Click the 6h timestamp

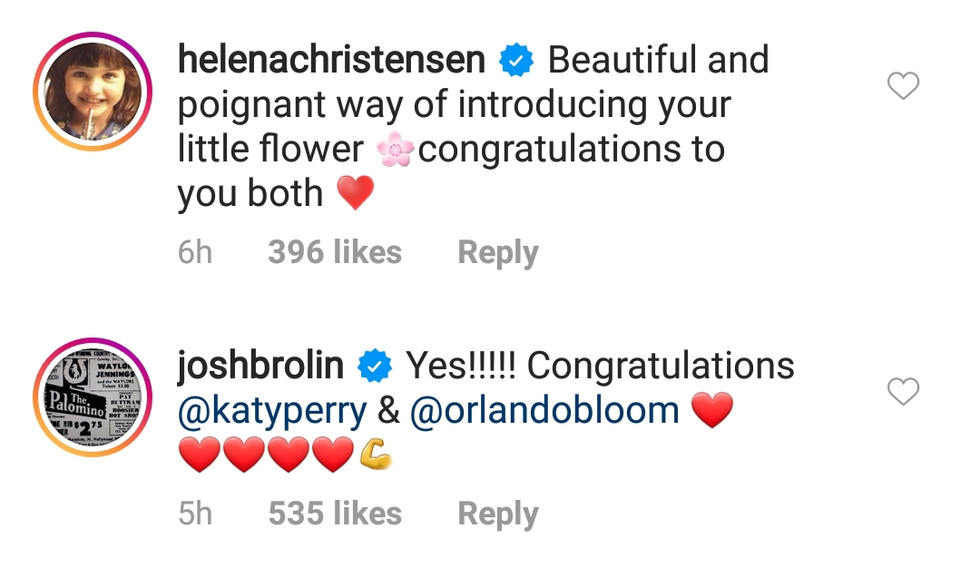point(195,253)
